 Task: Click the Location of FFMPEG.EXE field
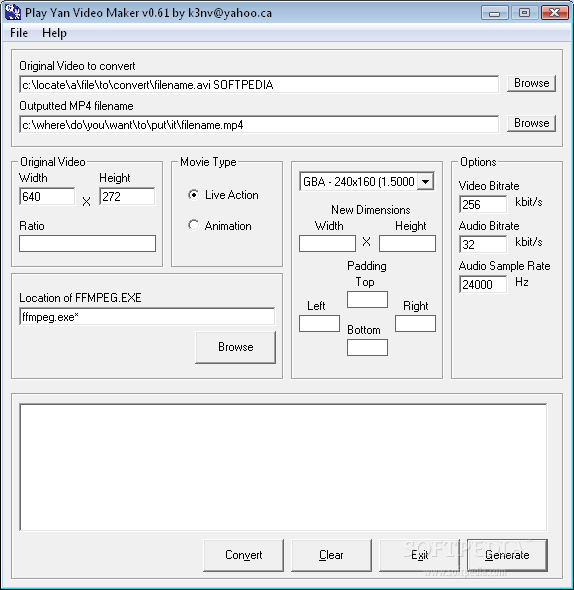[x=147, y=317]
